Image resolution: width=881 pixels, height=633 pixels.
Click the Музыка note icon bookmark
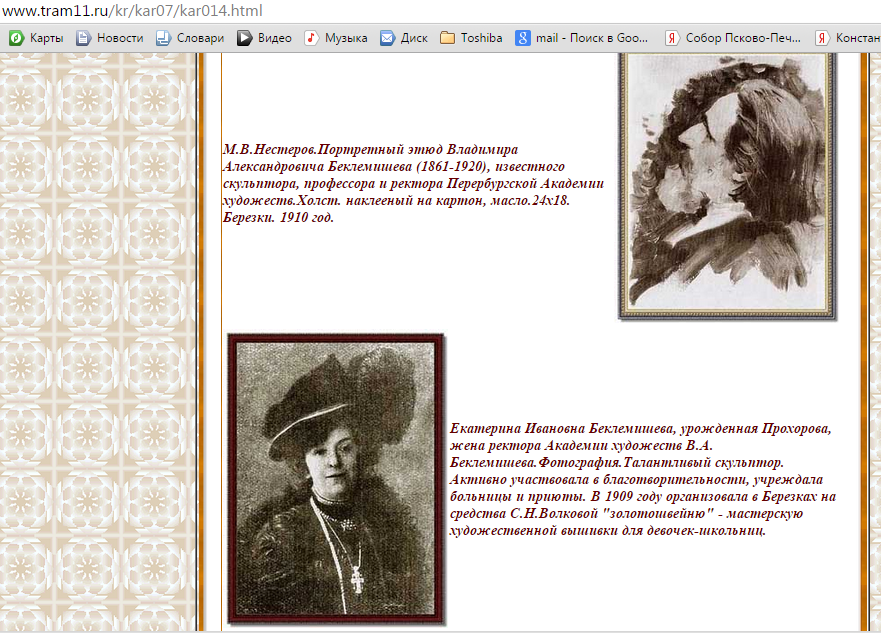[x=311, y=38]
